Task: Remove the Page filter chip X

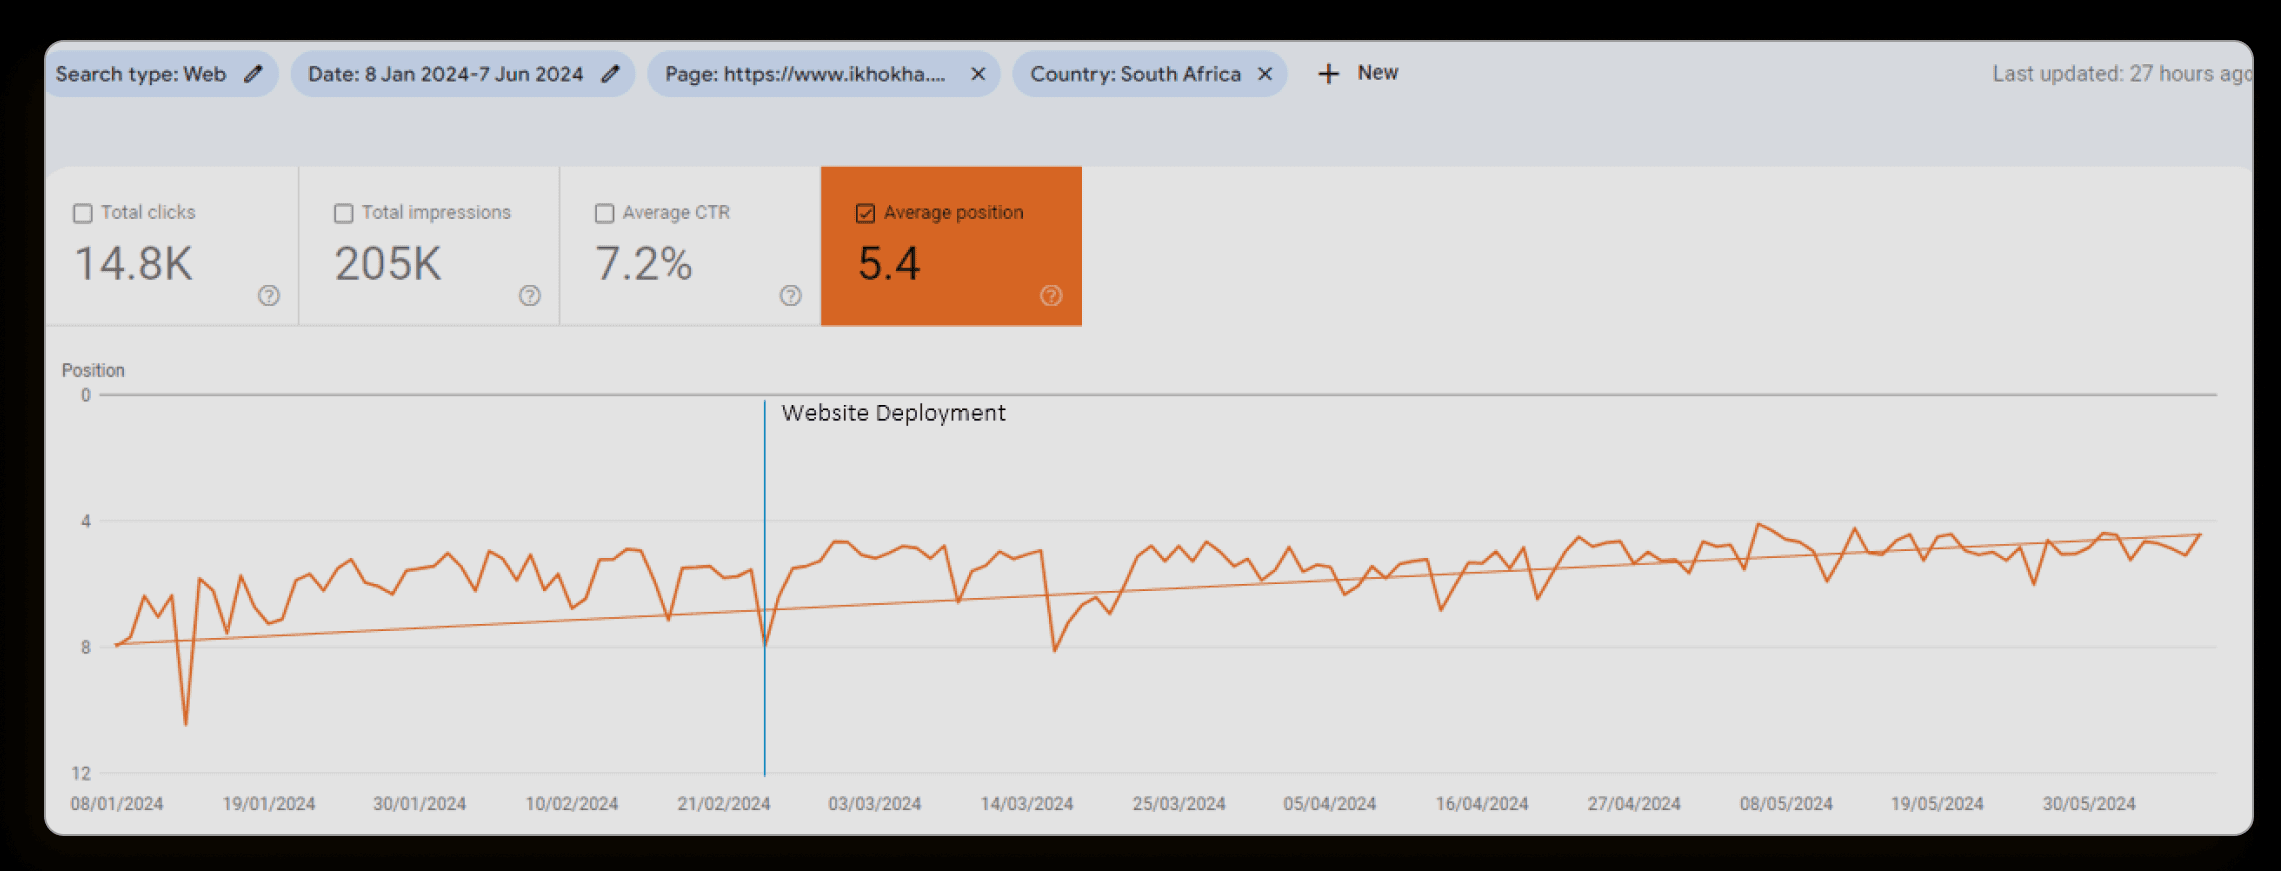Action: point(978,74)
